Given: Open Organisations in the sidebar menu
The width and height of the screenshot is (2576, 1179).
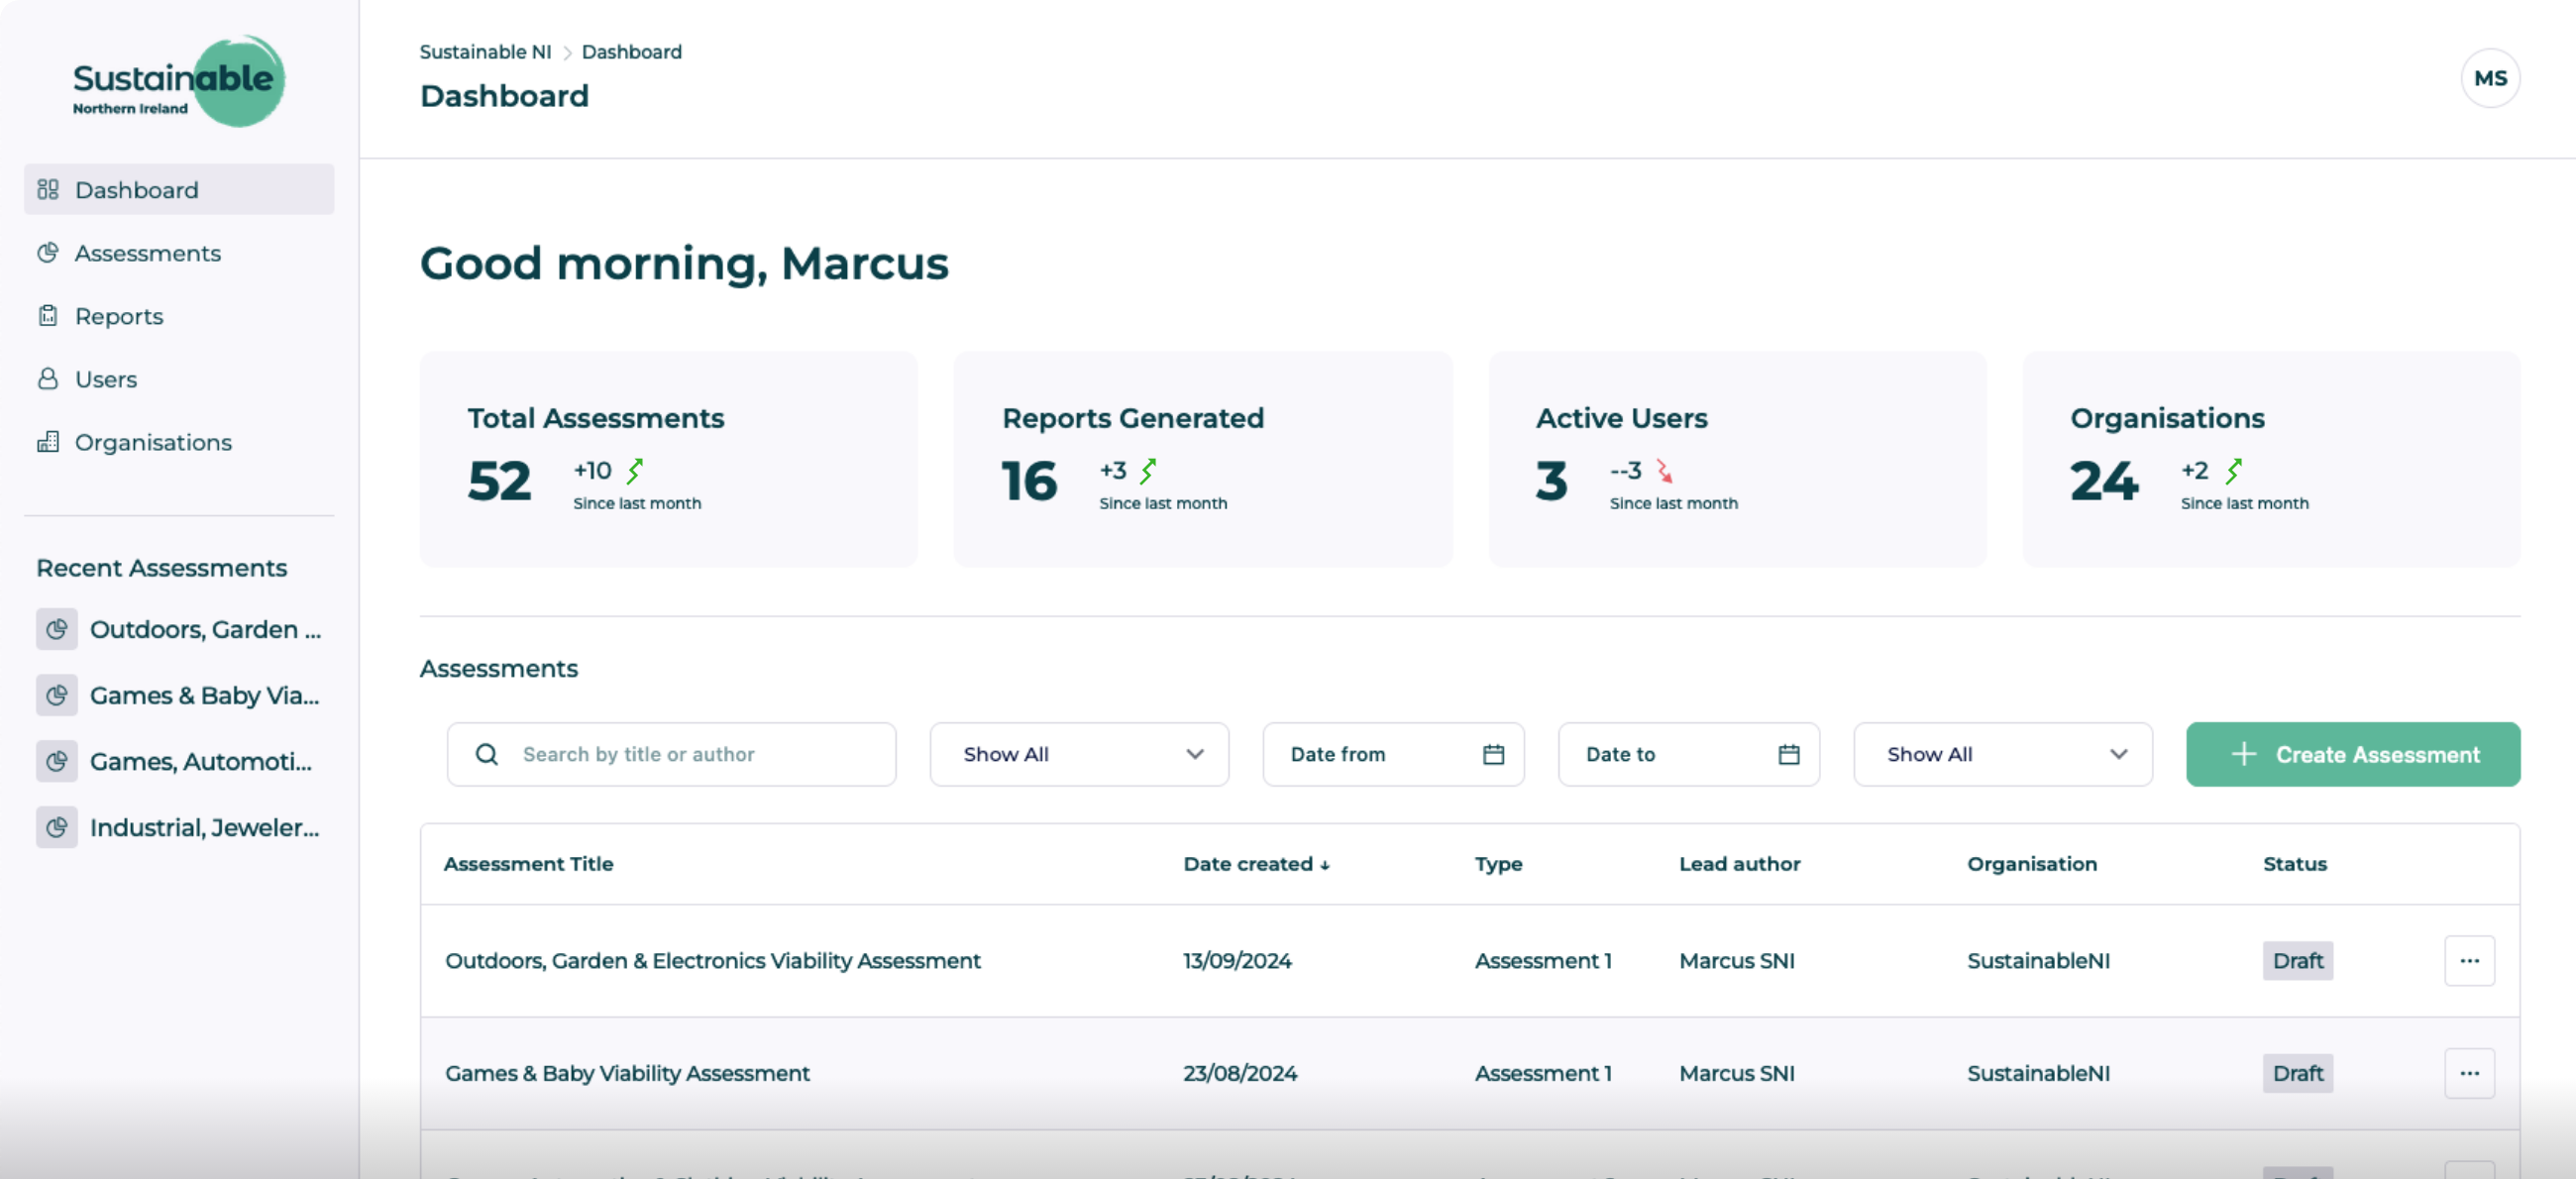Looking at the screenshot, I should [153, 442].
